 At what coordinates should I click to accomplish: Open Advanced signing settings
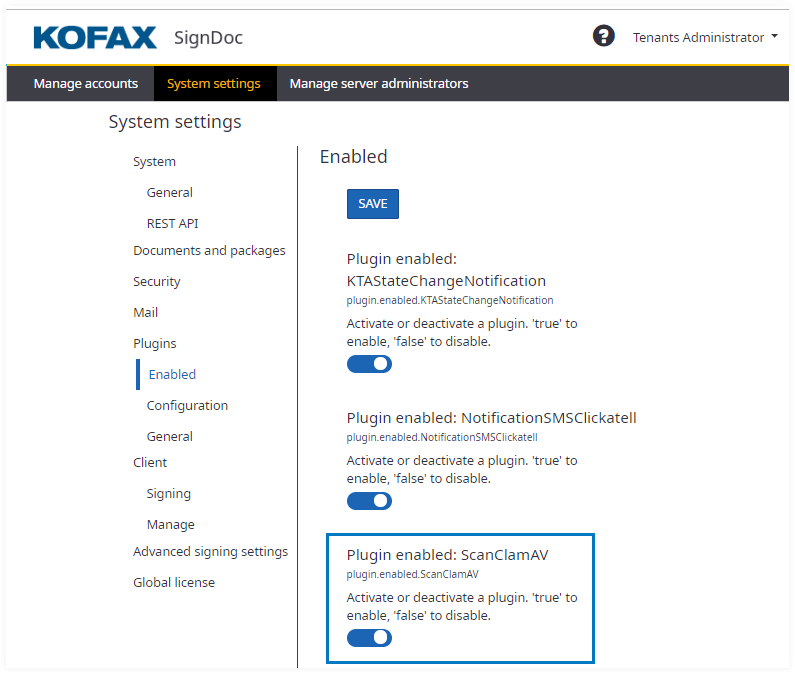coord(210,551)
